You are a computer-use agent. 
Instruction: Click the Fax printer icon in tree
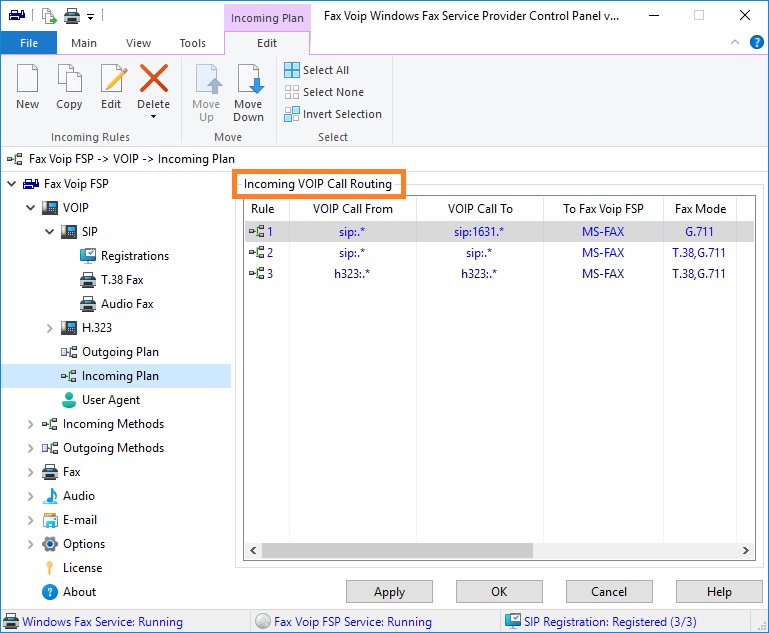50,472
